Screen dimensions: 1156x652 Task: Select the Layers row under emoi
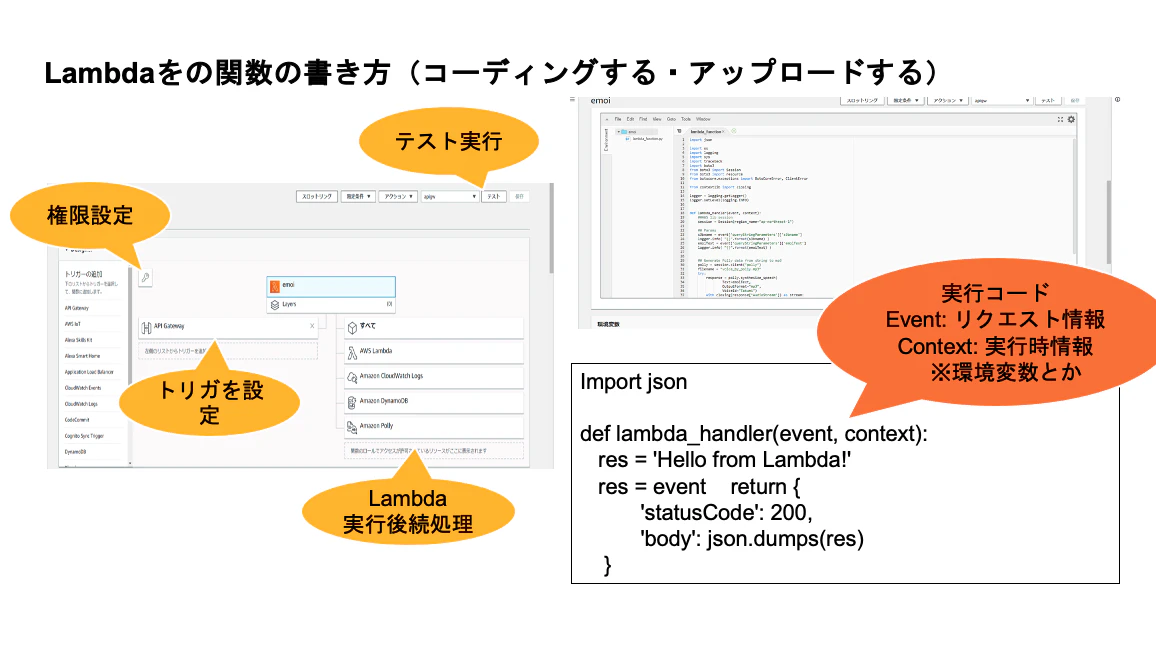331,305
